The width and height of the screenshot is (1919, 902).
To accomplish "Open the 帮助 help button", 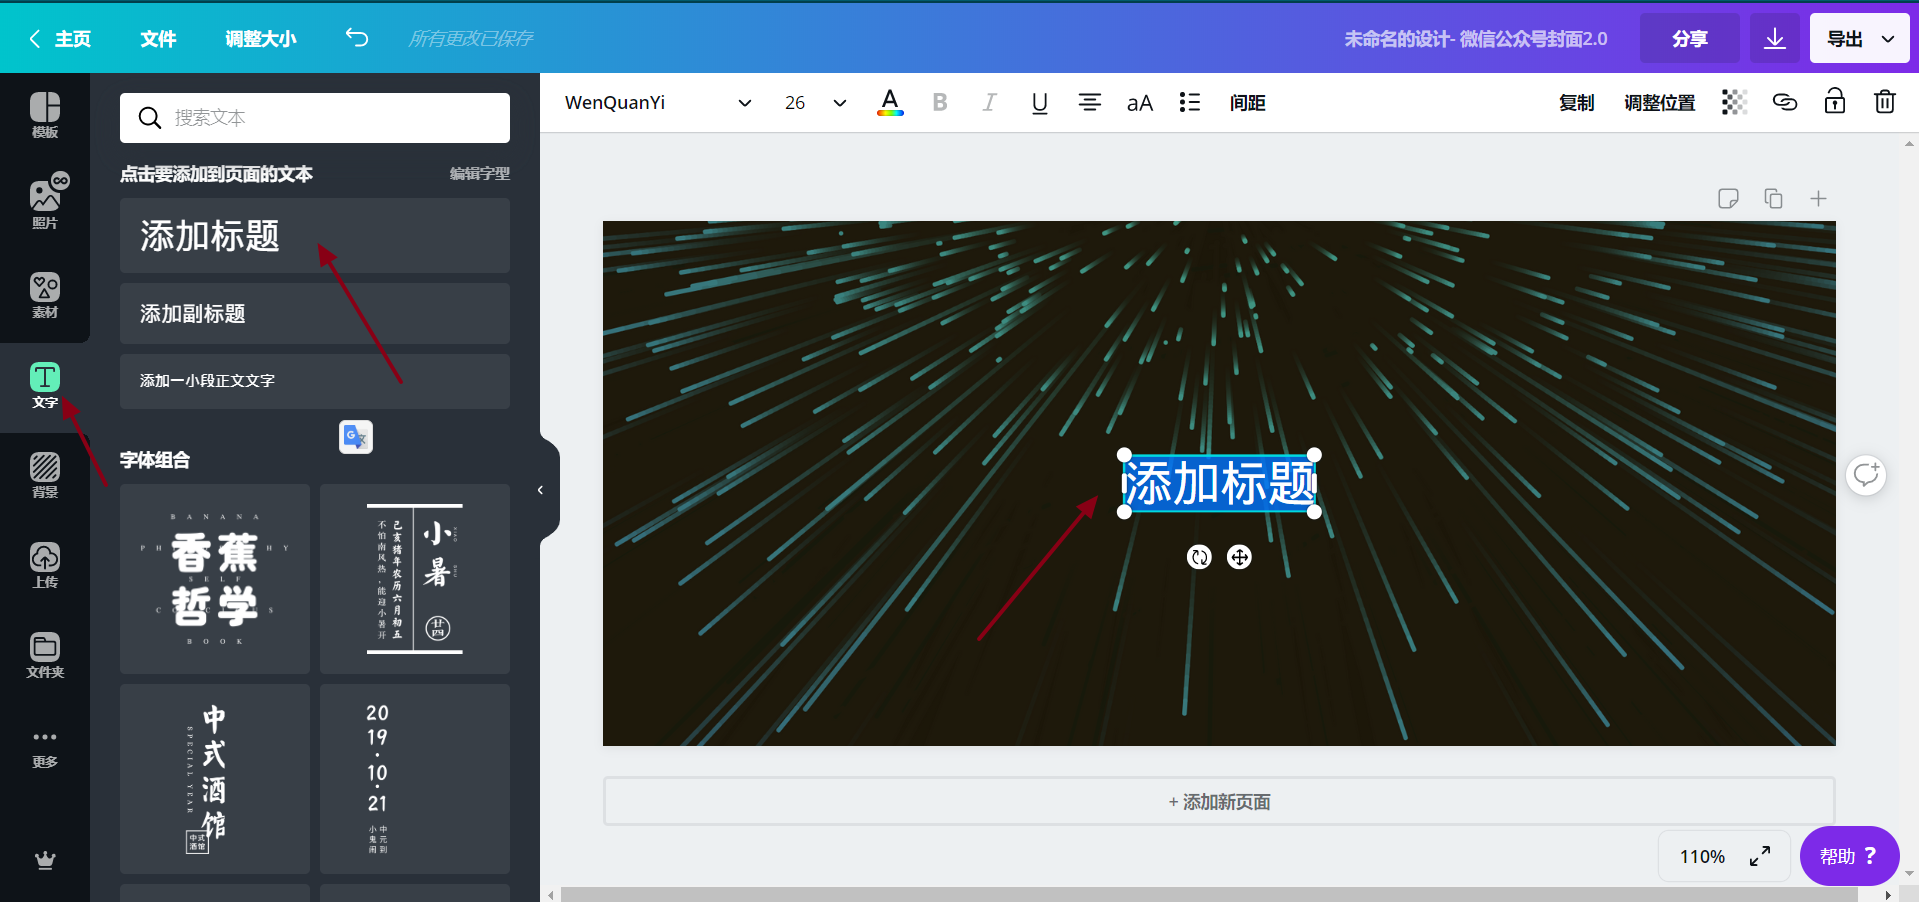I will click(1849, 856).
